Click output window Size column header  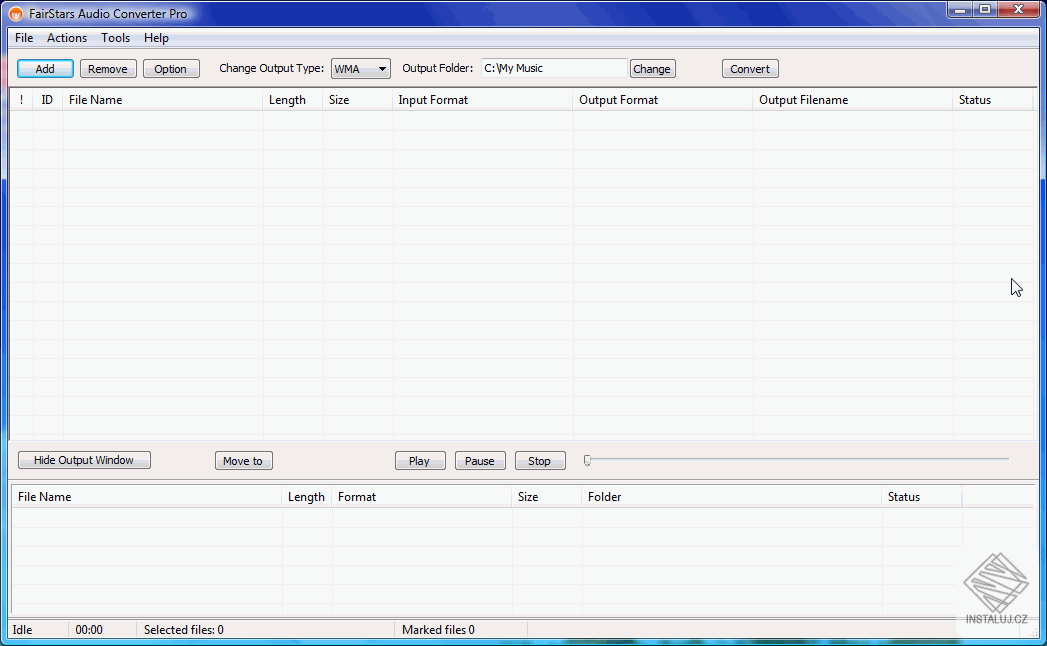(547, 497)
